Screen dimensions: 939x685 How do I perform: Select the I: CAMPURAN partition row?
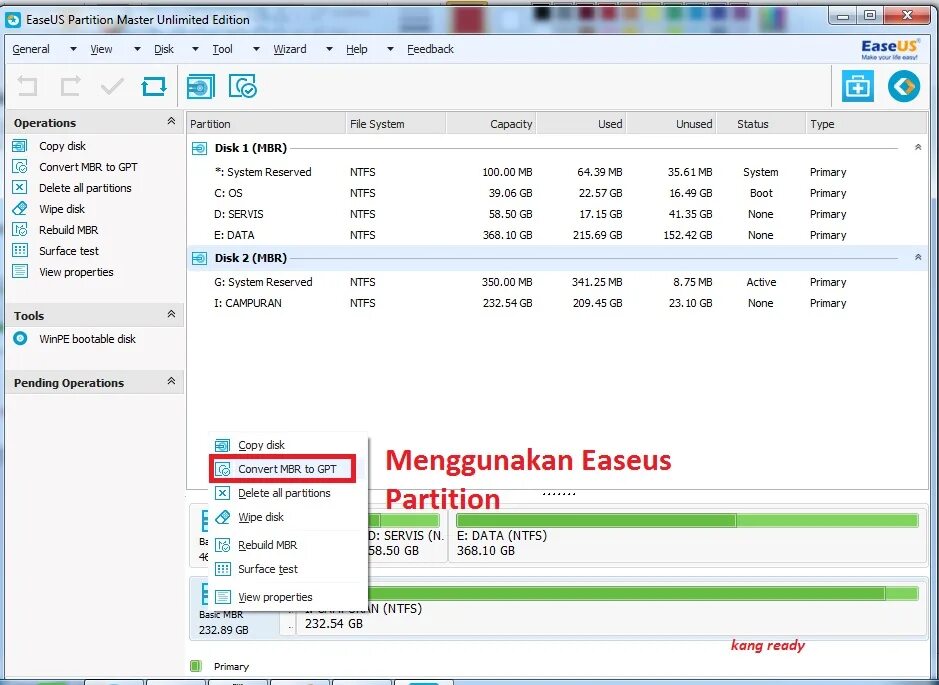[x=557, y=303]
